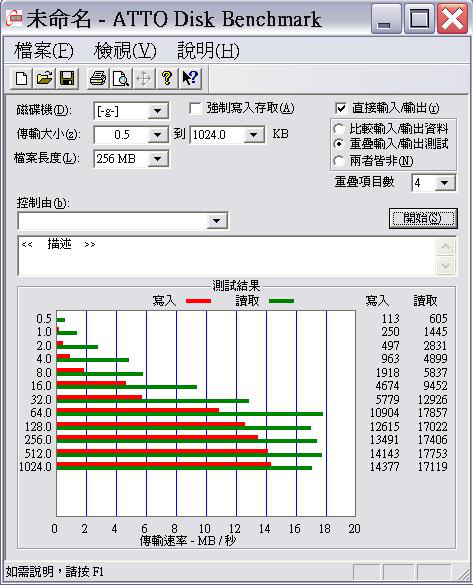473x585 pixels.
Task: Start the benchmark with 開始 button
Action: [423, 218]
